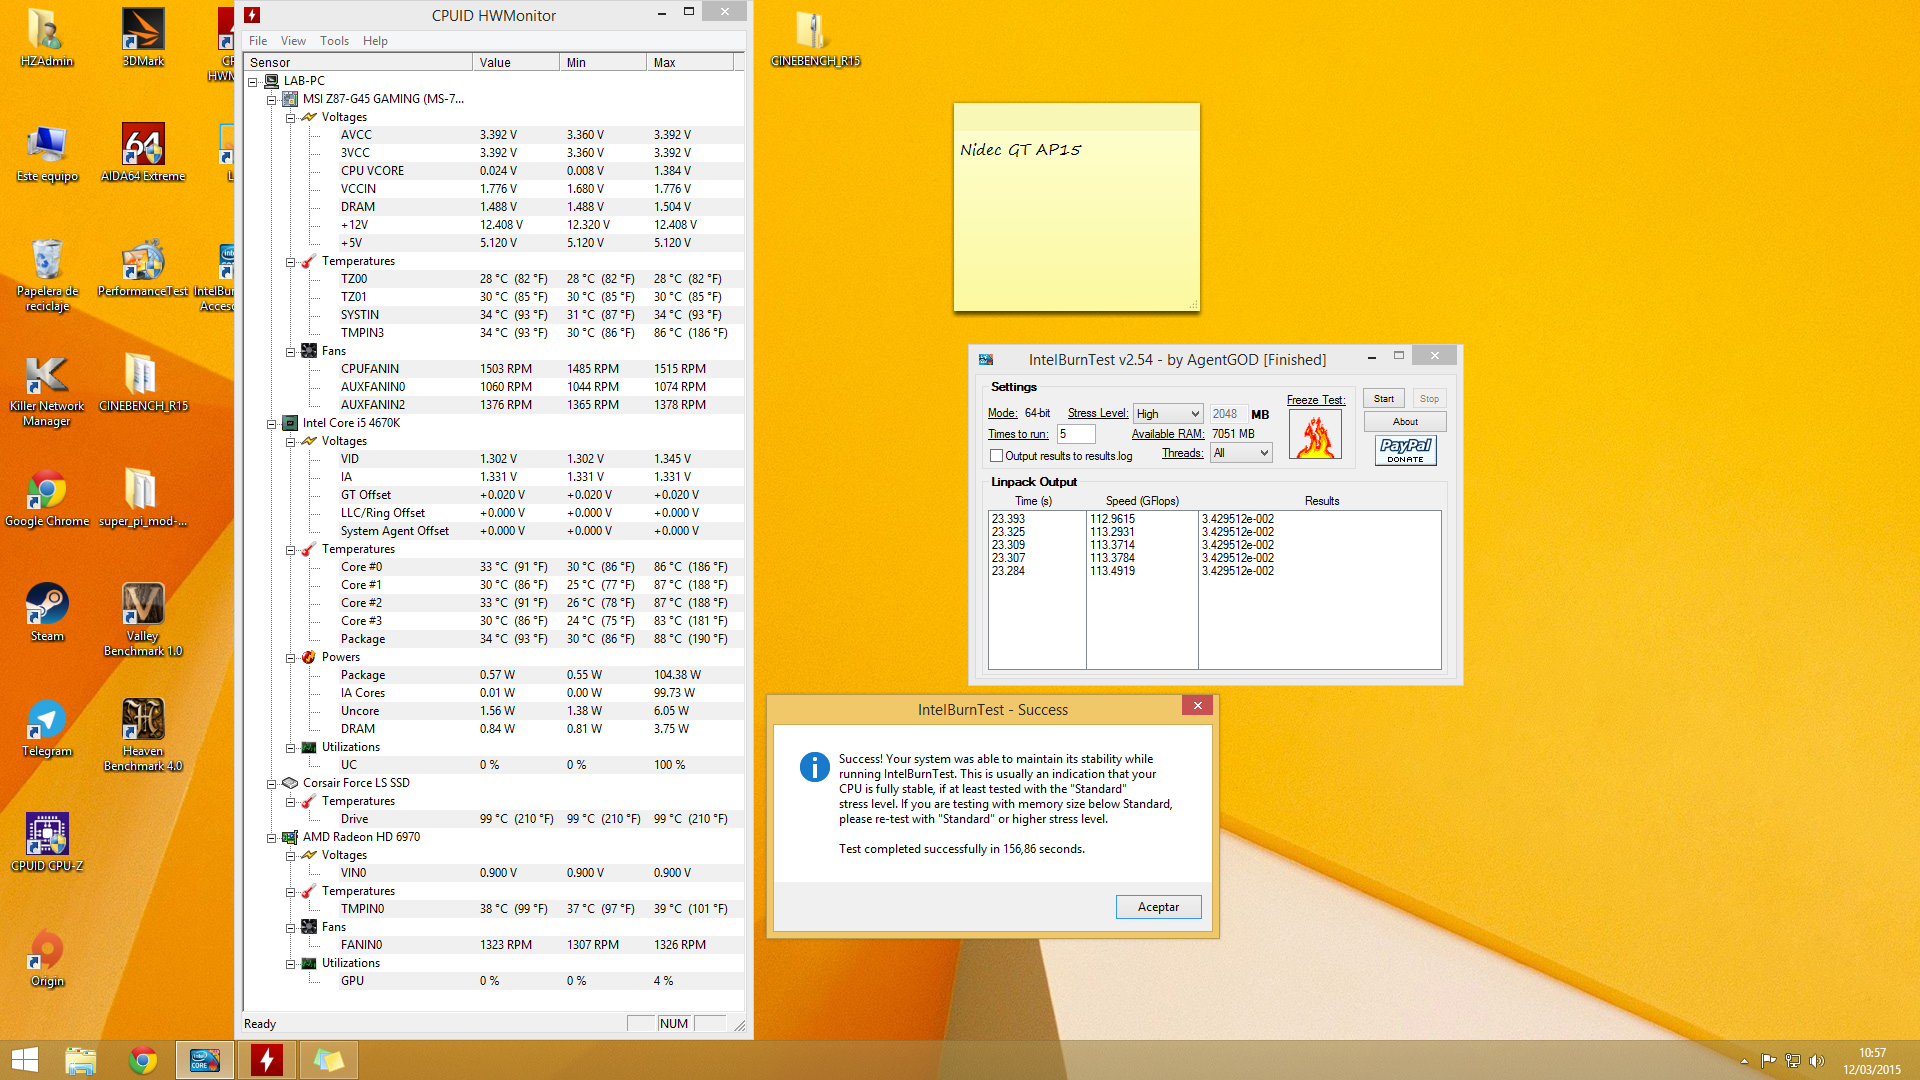Click Aceptar in the Success dialog
This screenshot has width=1920, height=1080.
point(1158,906)
